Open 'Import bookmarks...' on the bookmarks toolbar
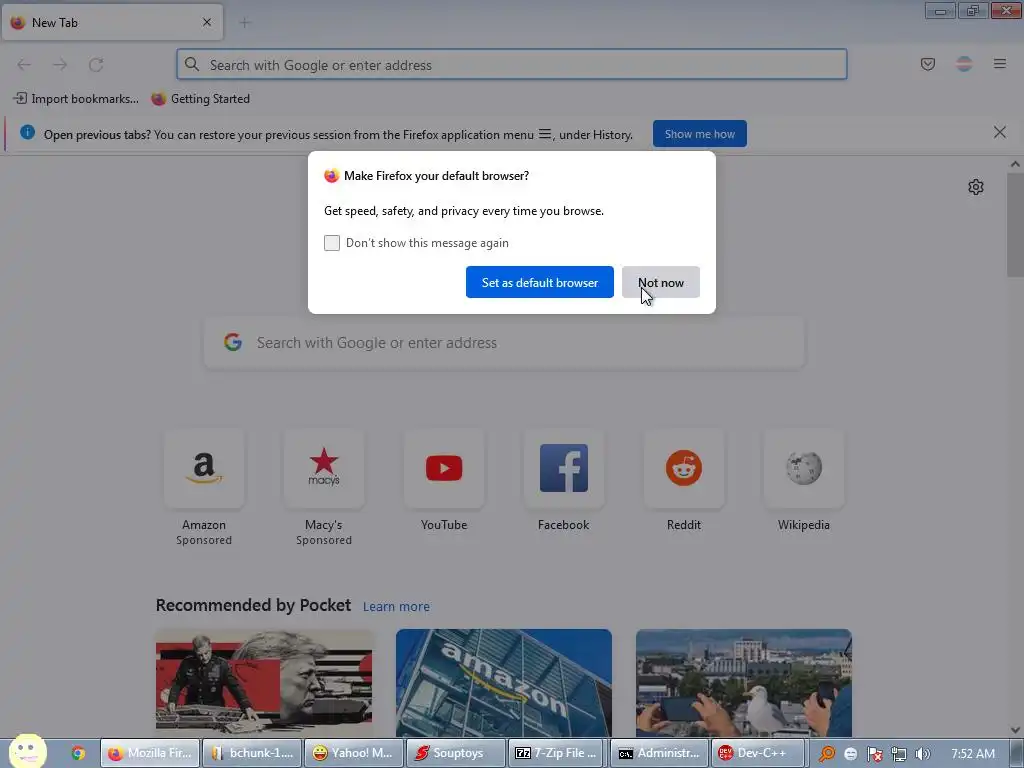The image size is (1024, 768). pyautogui.click(x=76, y=99)
